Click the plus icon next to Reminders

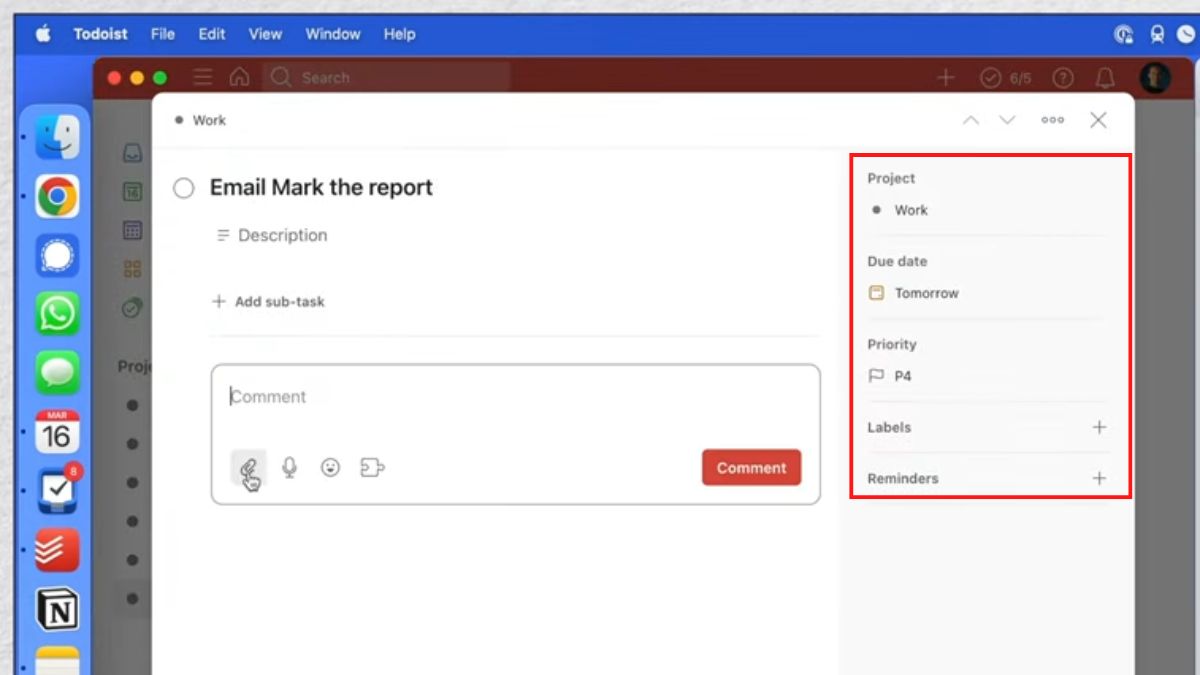click(1099, 478)
